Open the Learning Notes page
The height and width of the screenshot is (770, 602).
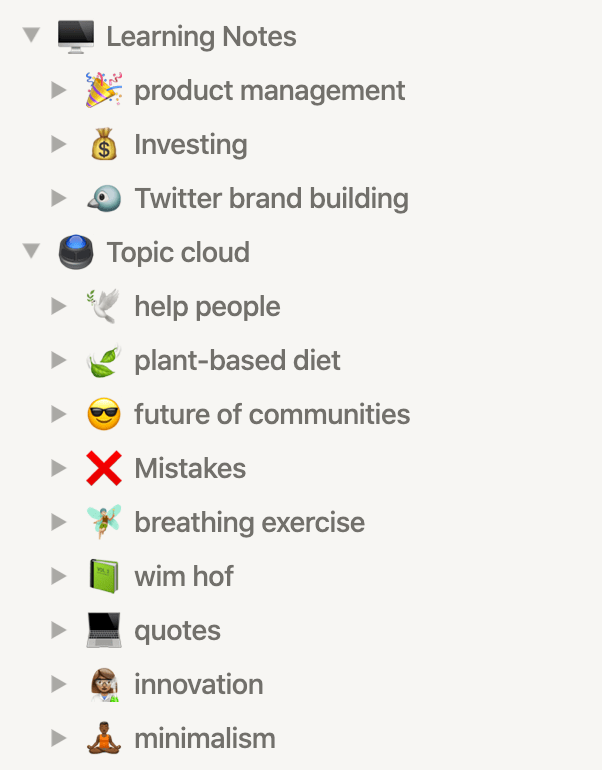pyautogui.click(x=201, y=37)
